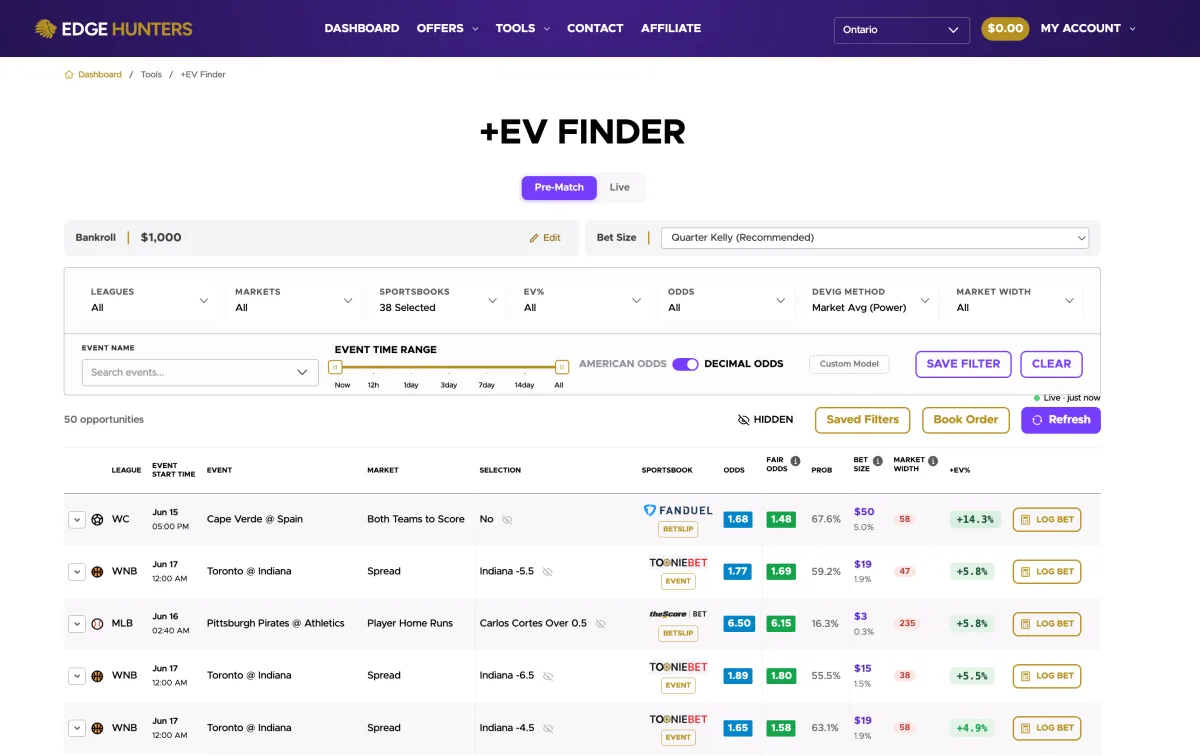The width and height of the screenshot is (1200, 756).
Task: Click the Edge Hunters logo
Action: (x=113, y=29)
